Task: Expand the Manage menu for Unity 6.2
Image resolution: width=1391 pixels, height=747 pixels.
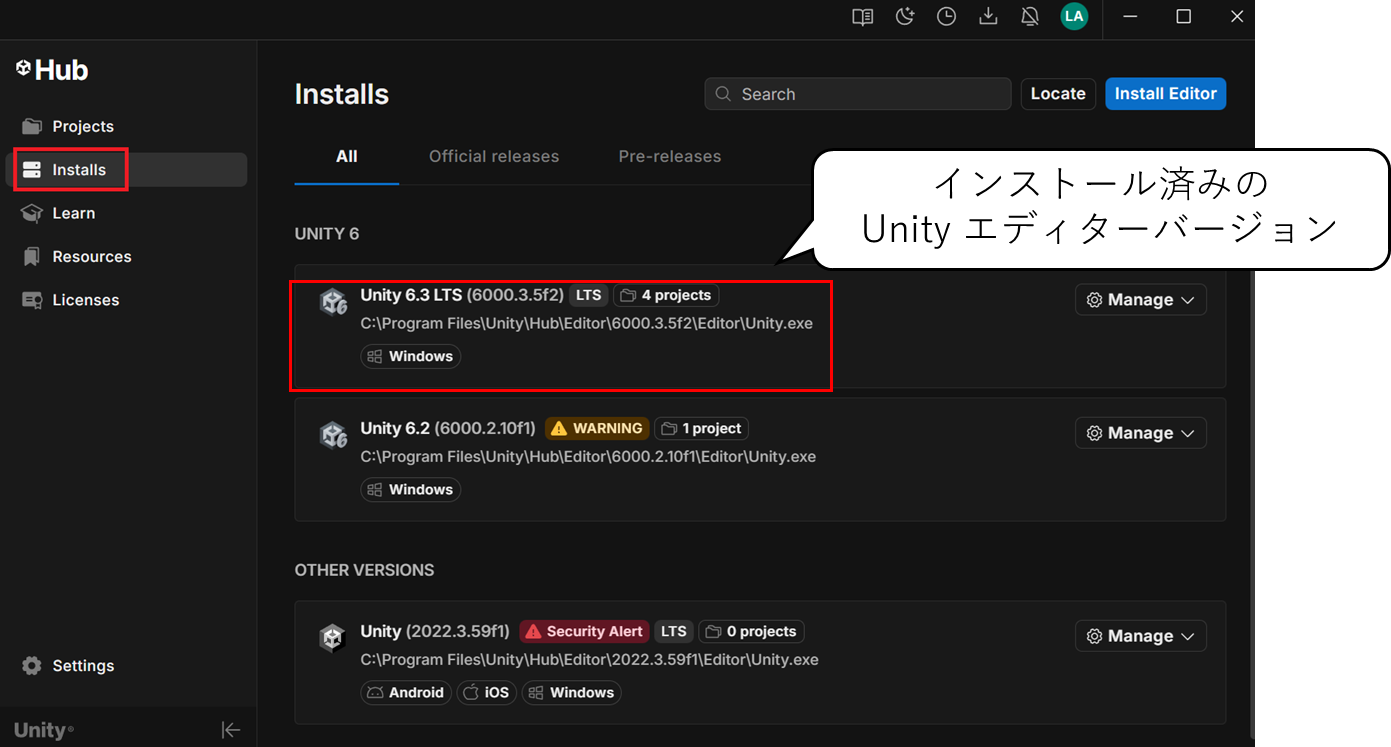Action: (x=1140, y=432)
